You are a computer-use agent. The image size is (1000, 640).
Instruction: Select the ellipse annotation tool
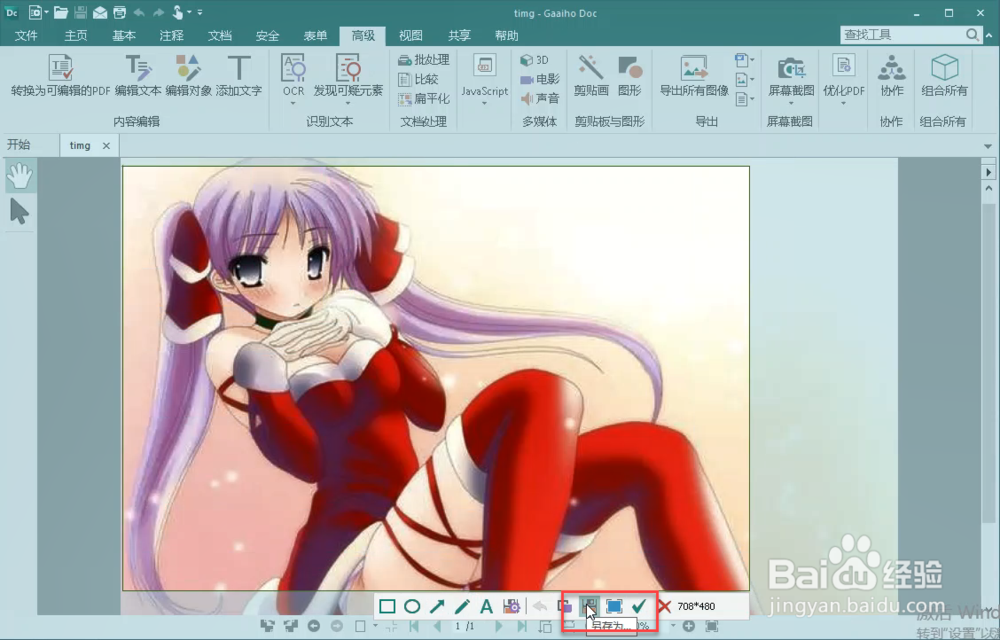click(412, 606)
